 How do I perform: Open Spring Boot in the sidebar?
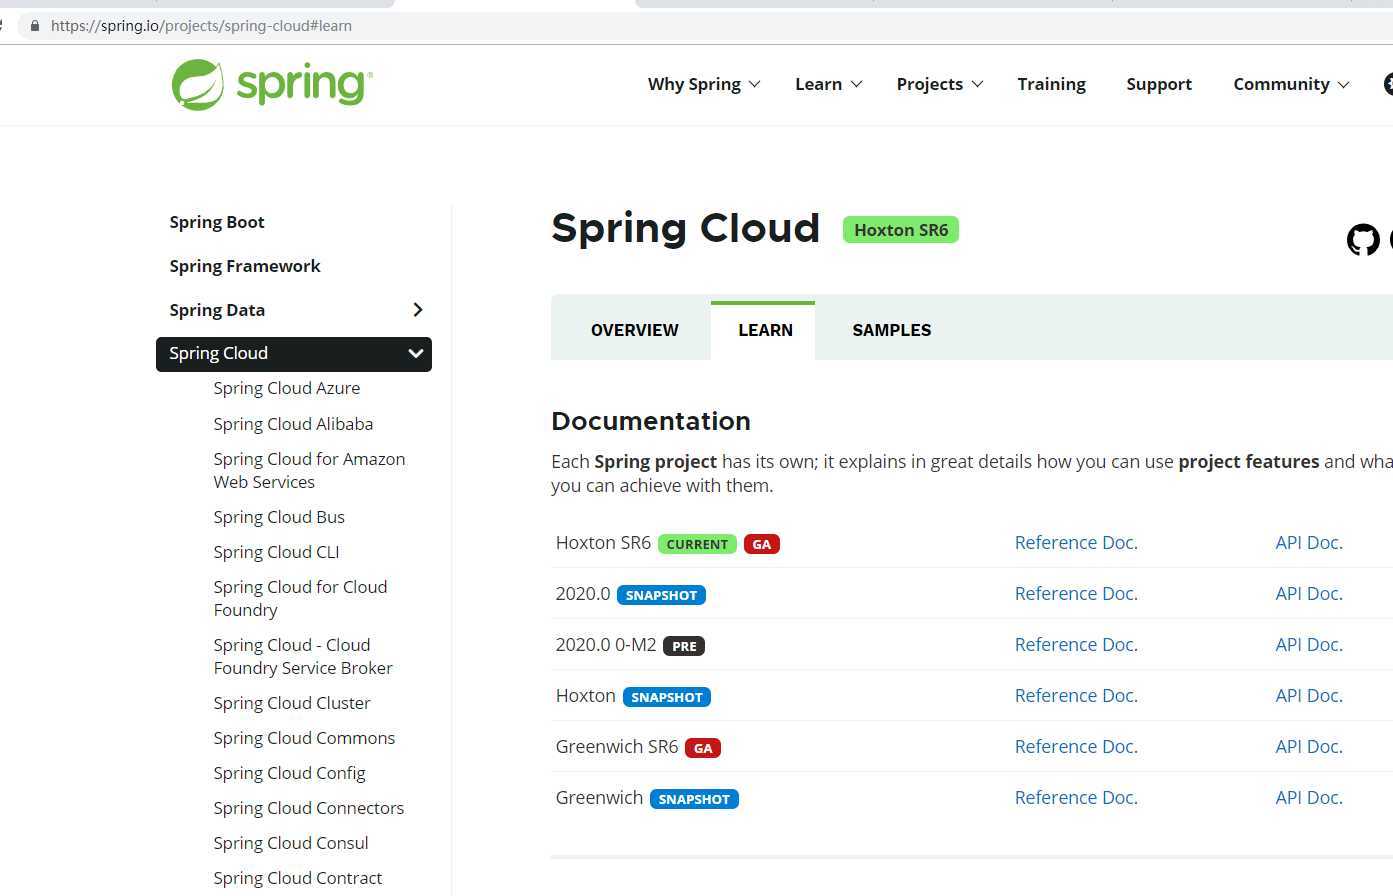pyautogui.click(x=217, y=222)
